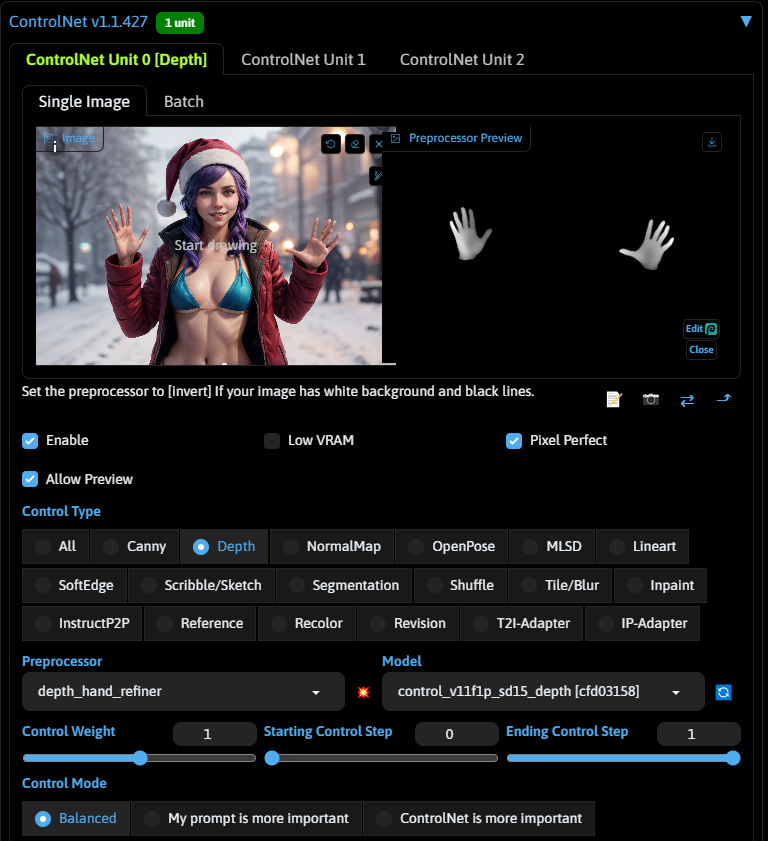This screenshot has width=768, height=841.
Task: Switch to the Batch tab
Action: pyautogui.click(x=184, y=101)
